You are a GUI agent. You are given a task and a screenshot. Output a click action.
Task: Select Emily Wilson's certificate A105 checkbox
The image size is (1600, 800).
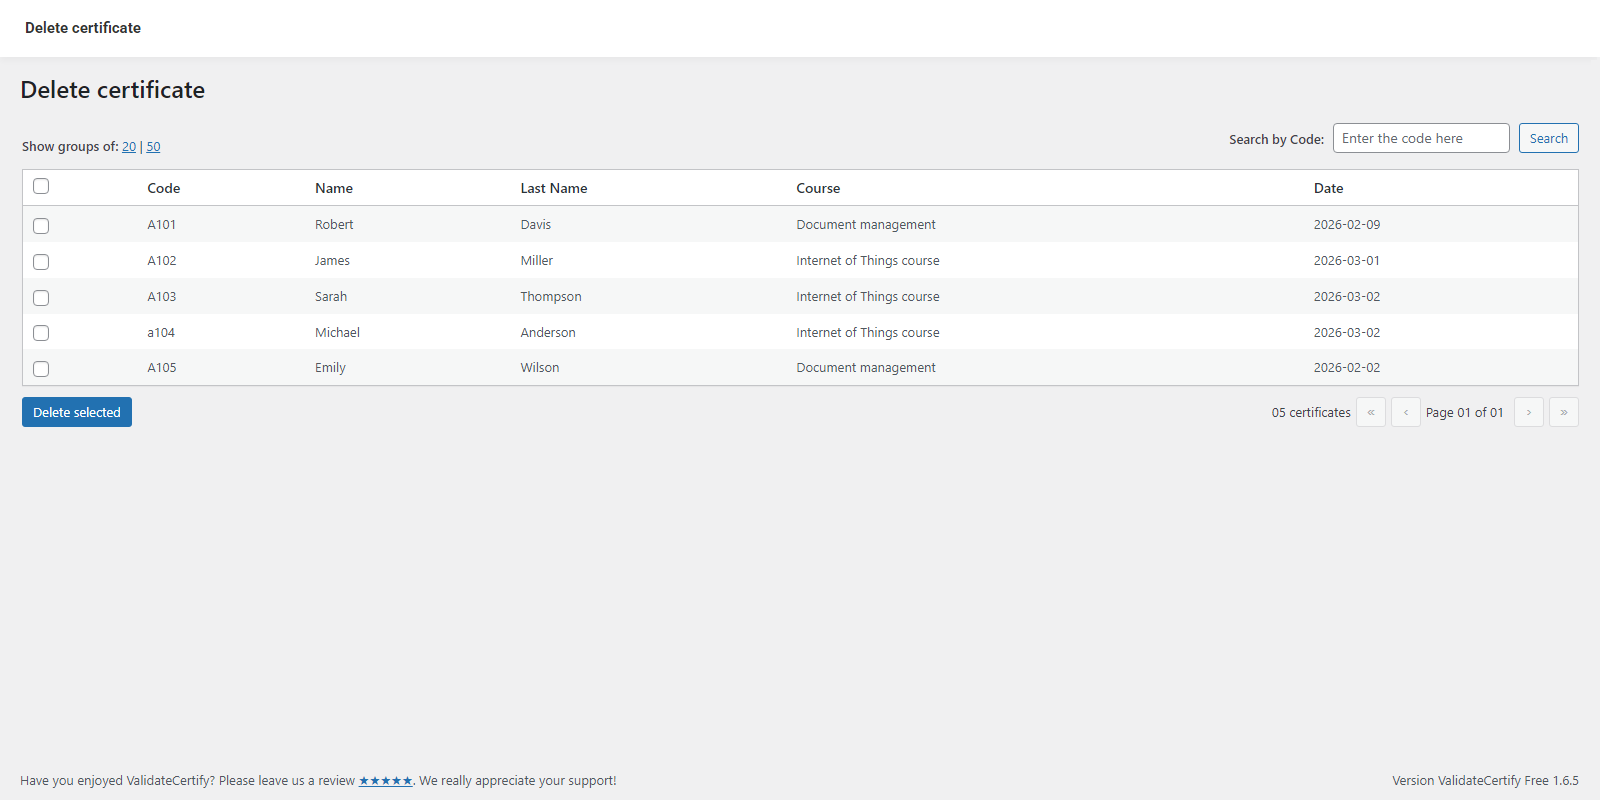[x=41, y=369]
